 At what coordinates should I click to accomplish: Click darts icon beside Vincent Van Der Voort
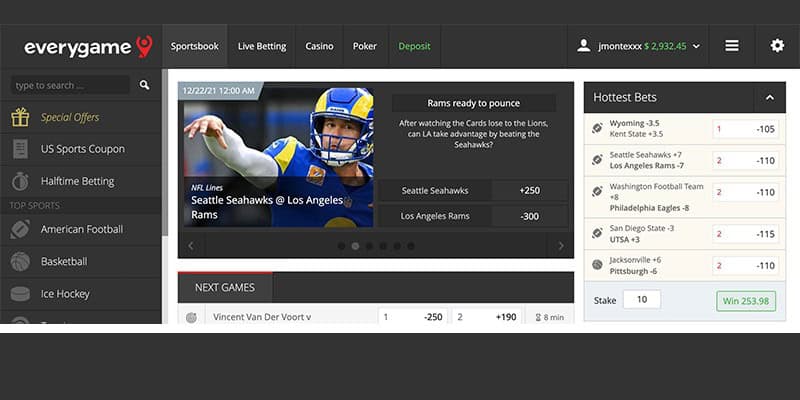click(191, 317)
